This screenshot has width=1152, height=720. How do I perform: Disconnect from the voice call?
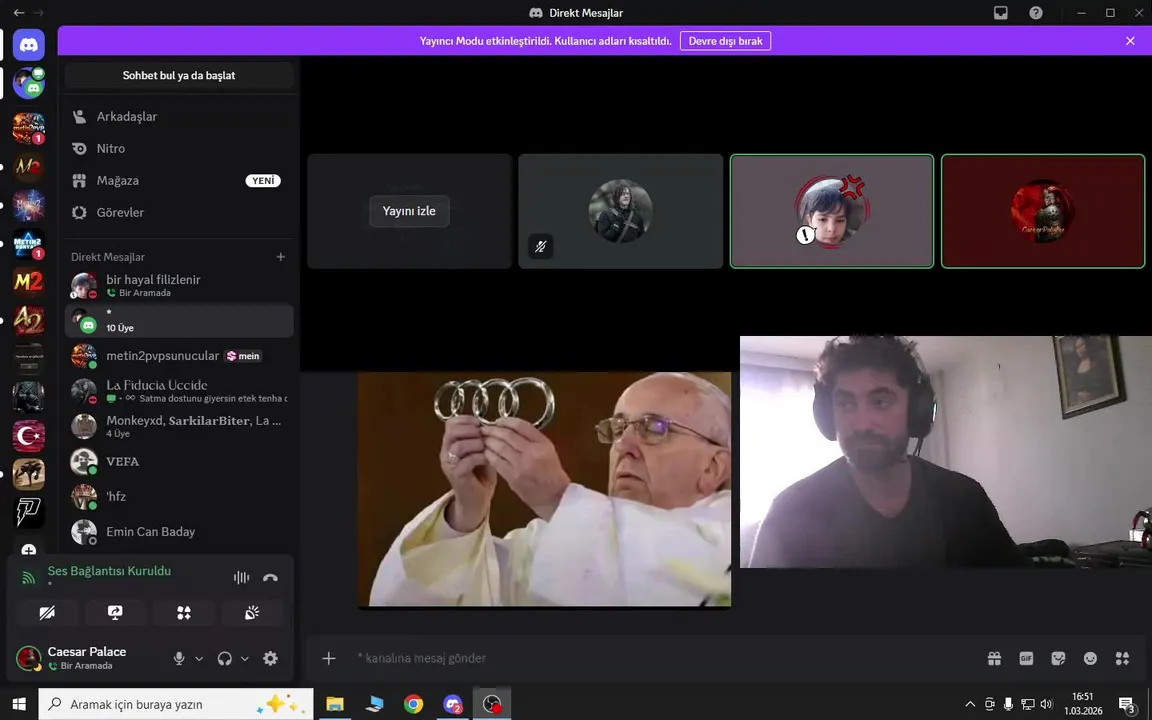270,577
